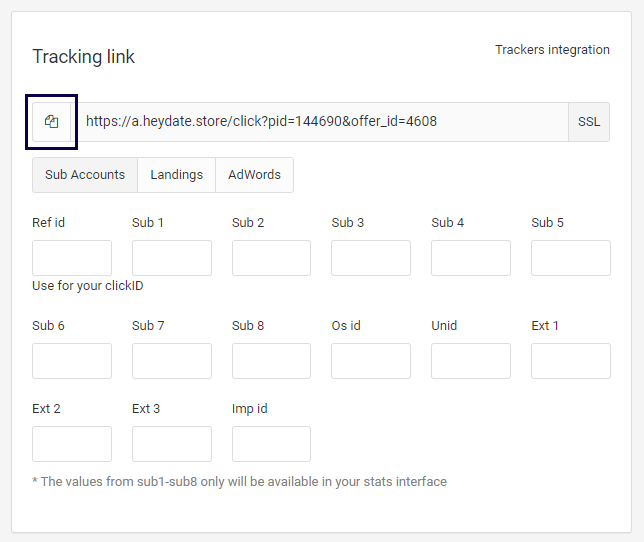Switch to the Landings tab

[176, 175]
